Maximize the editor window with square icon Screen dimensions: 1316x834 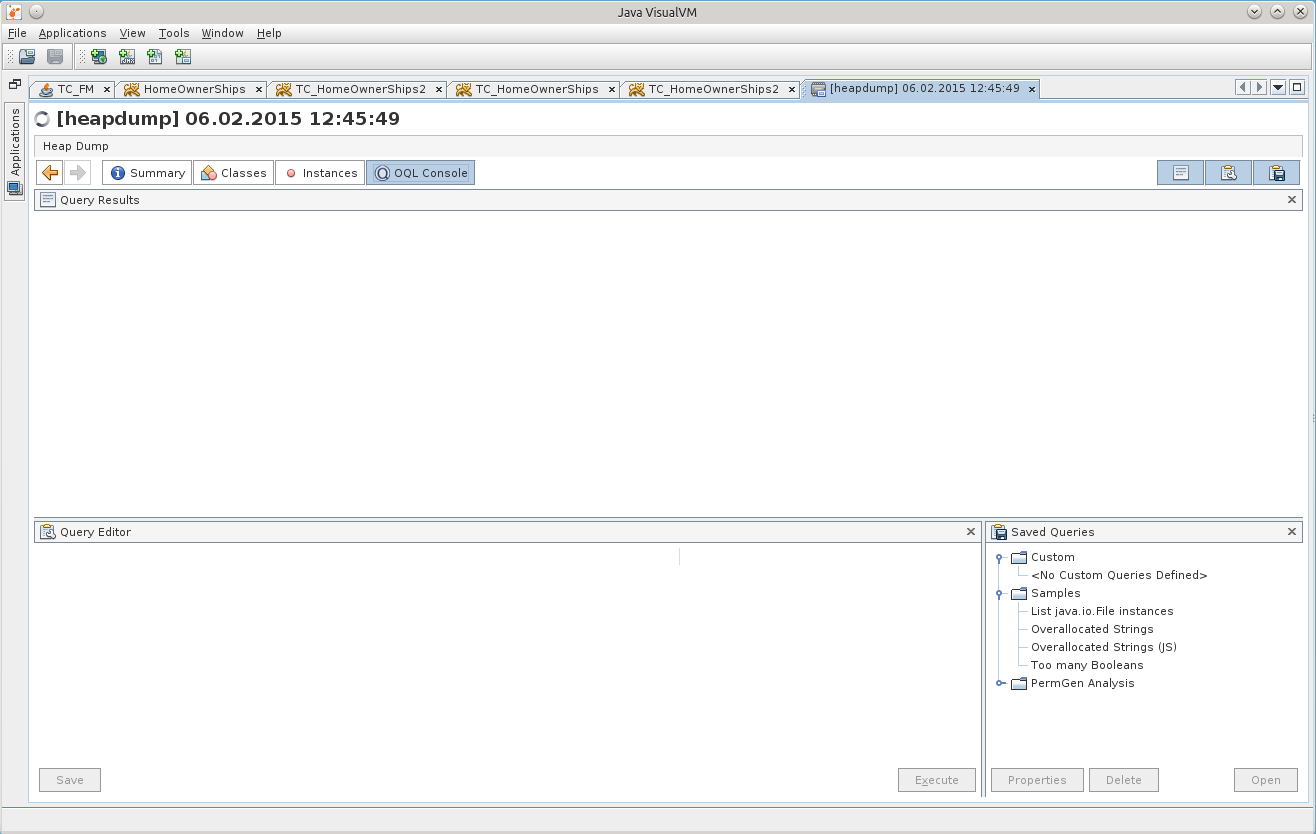coord(1297,88)
